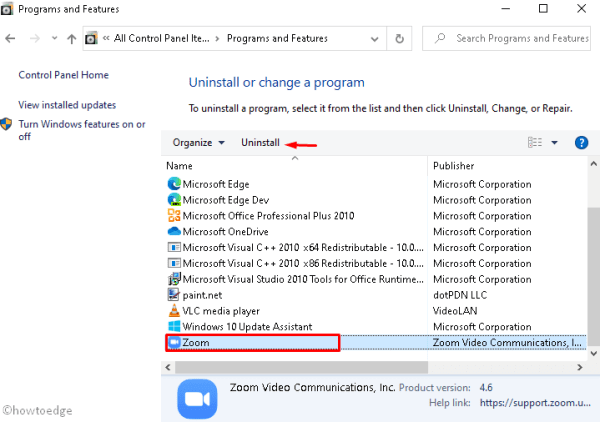Screen dimensions: 600x422
Task: Click the horizontal scrollbar left arrow
Action: (168, 367)
